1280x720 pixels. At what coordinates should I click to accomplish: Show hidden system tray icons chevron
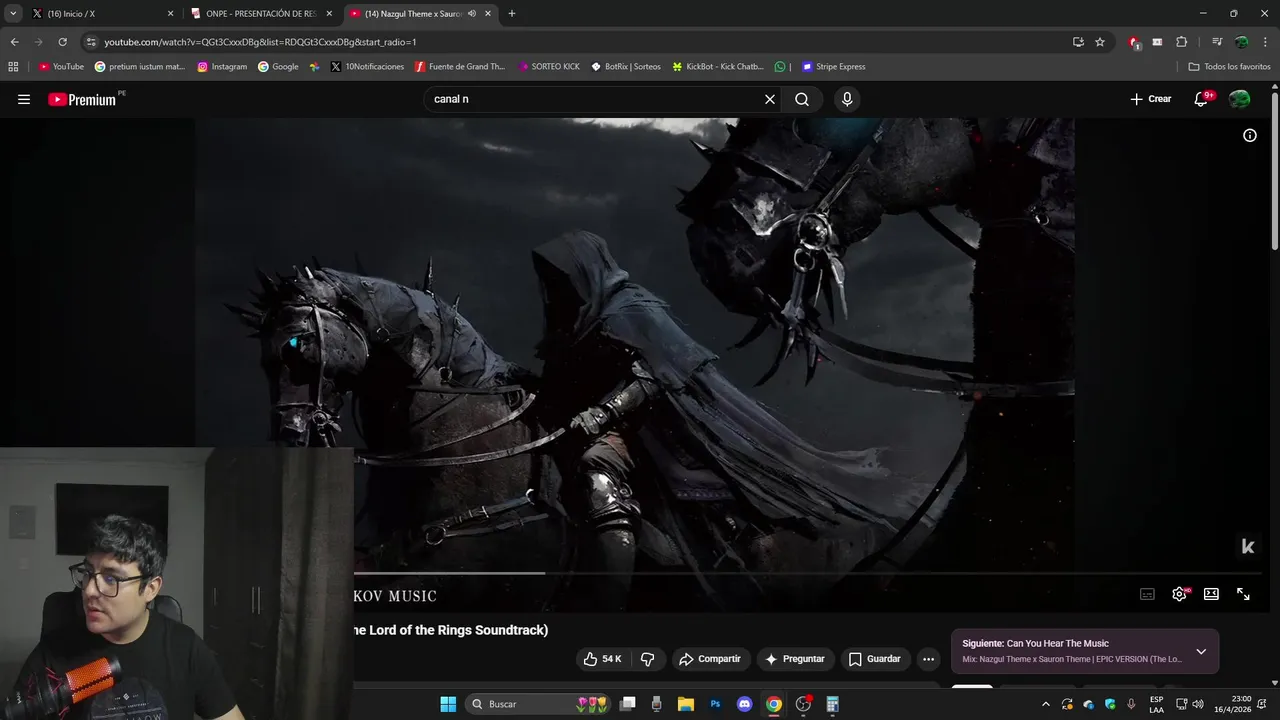1046,704
